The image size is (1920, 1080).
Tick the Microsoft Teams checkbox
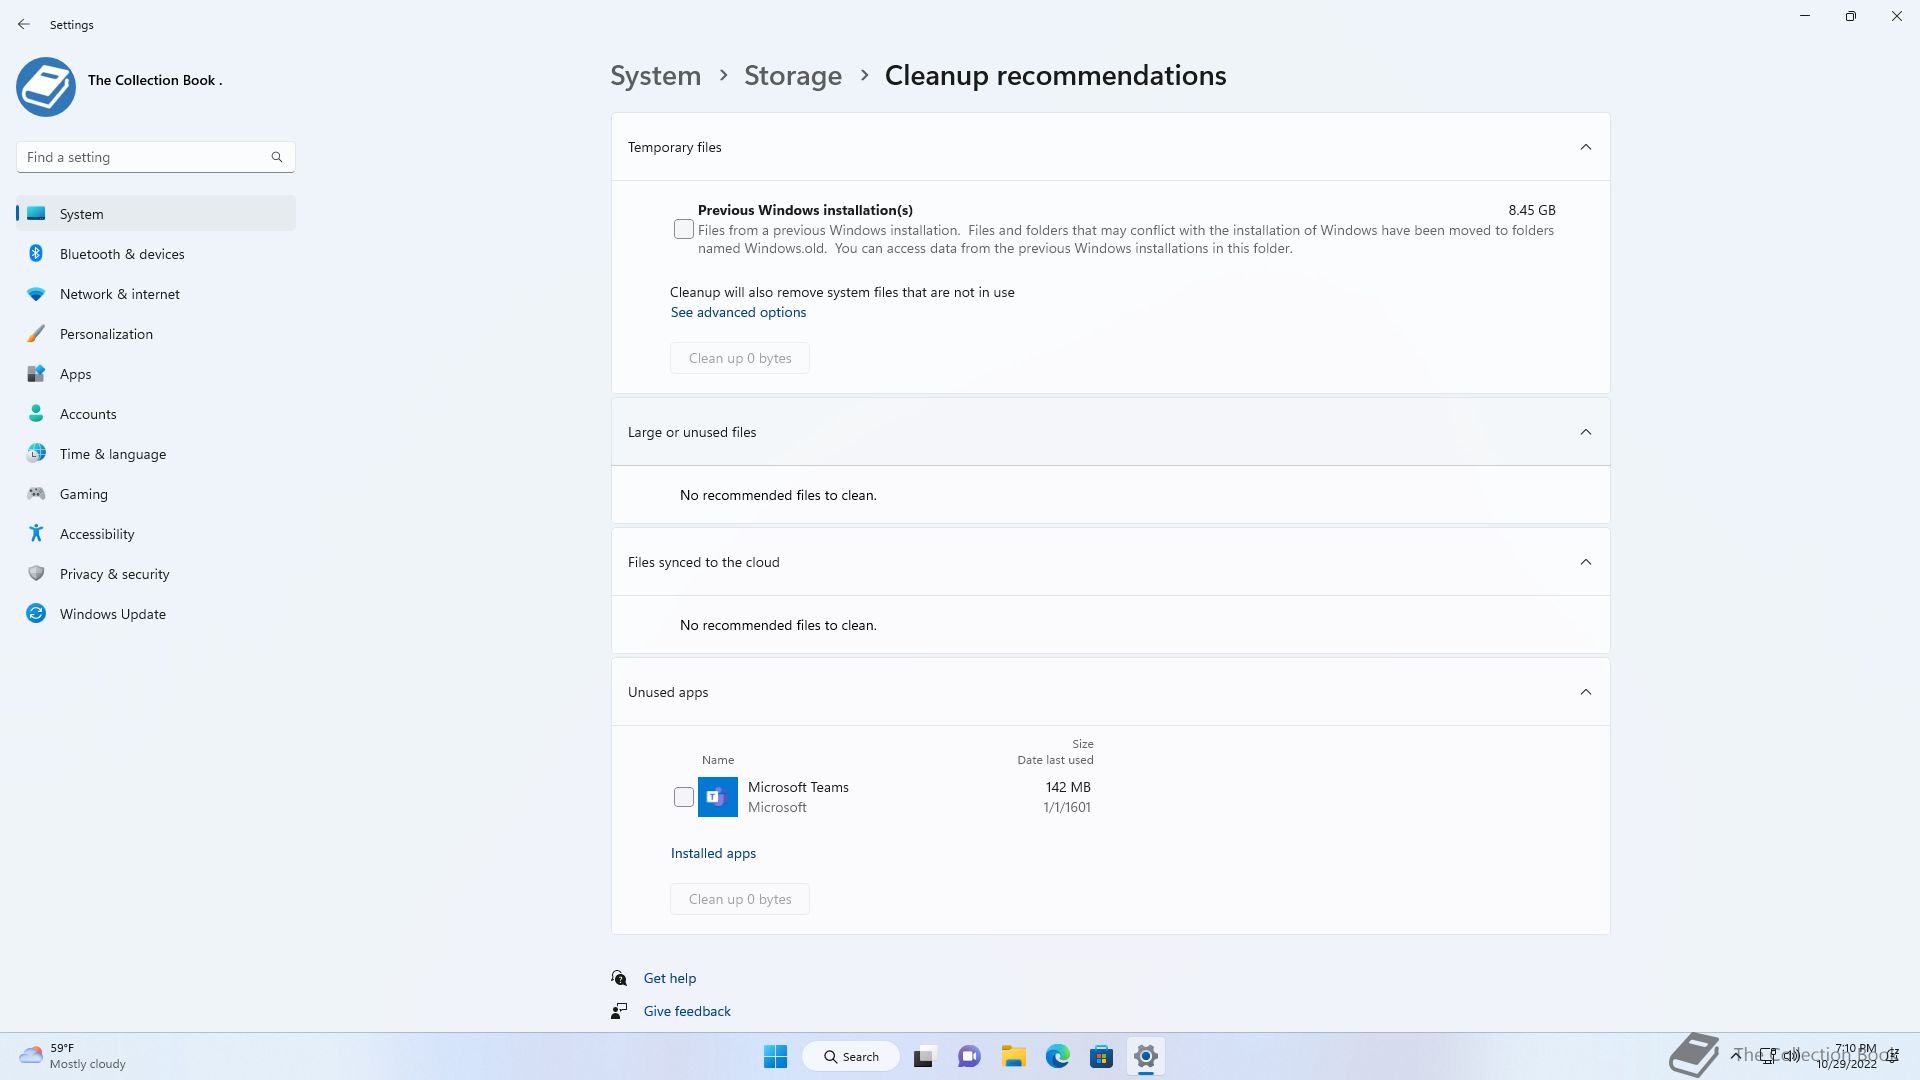tap(684, 797)
